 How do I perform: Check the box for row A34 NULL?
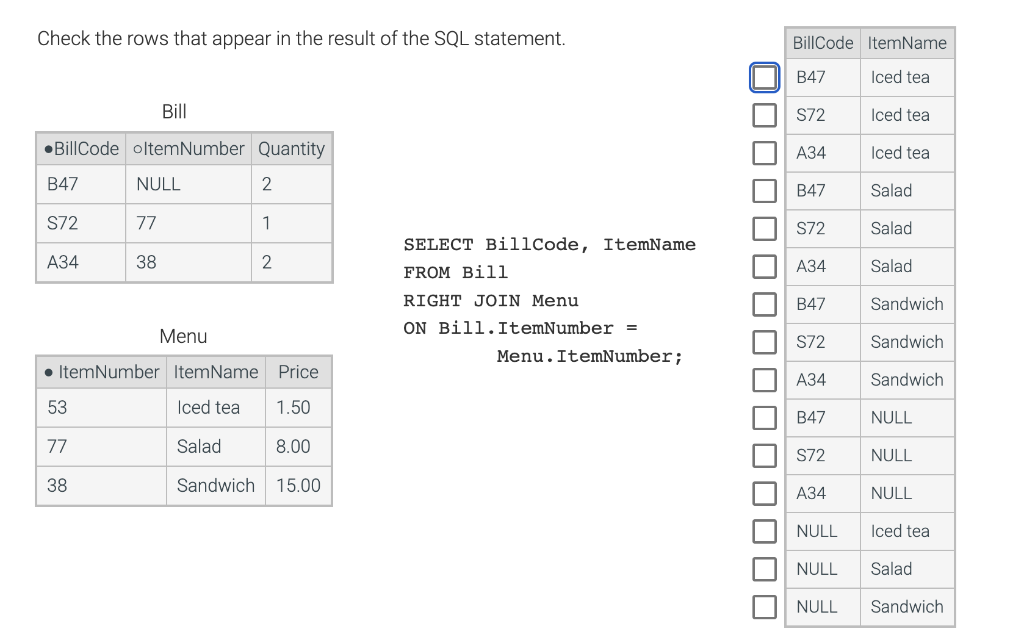(764, 493)
